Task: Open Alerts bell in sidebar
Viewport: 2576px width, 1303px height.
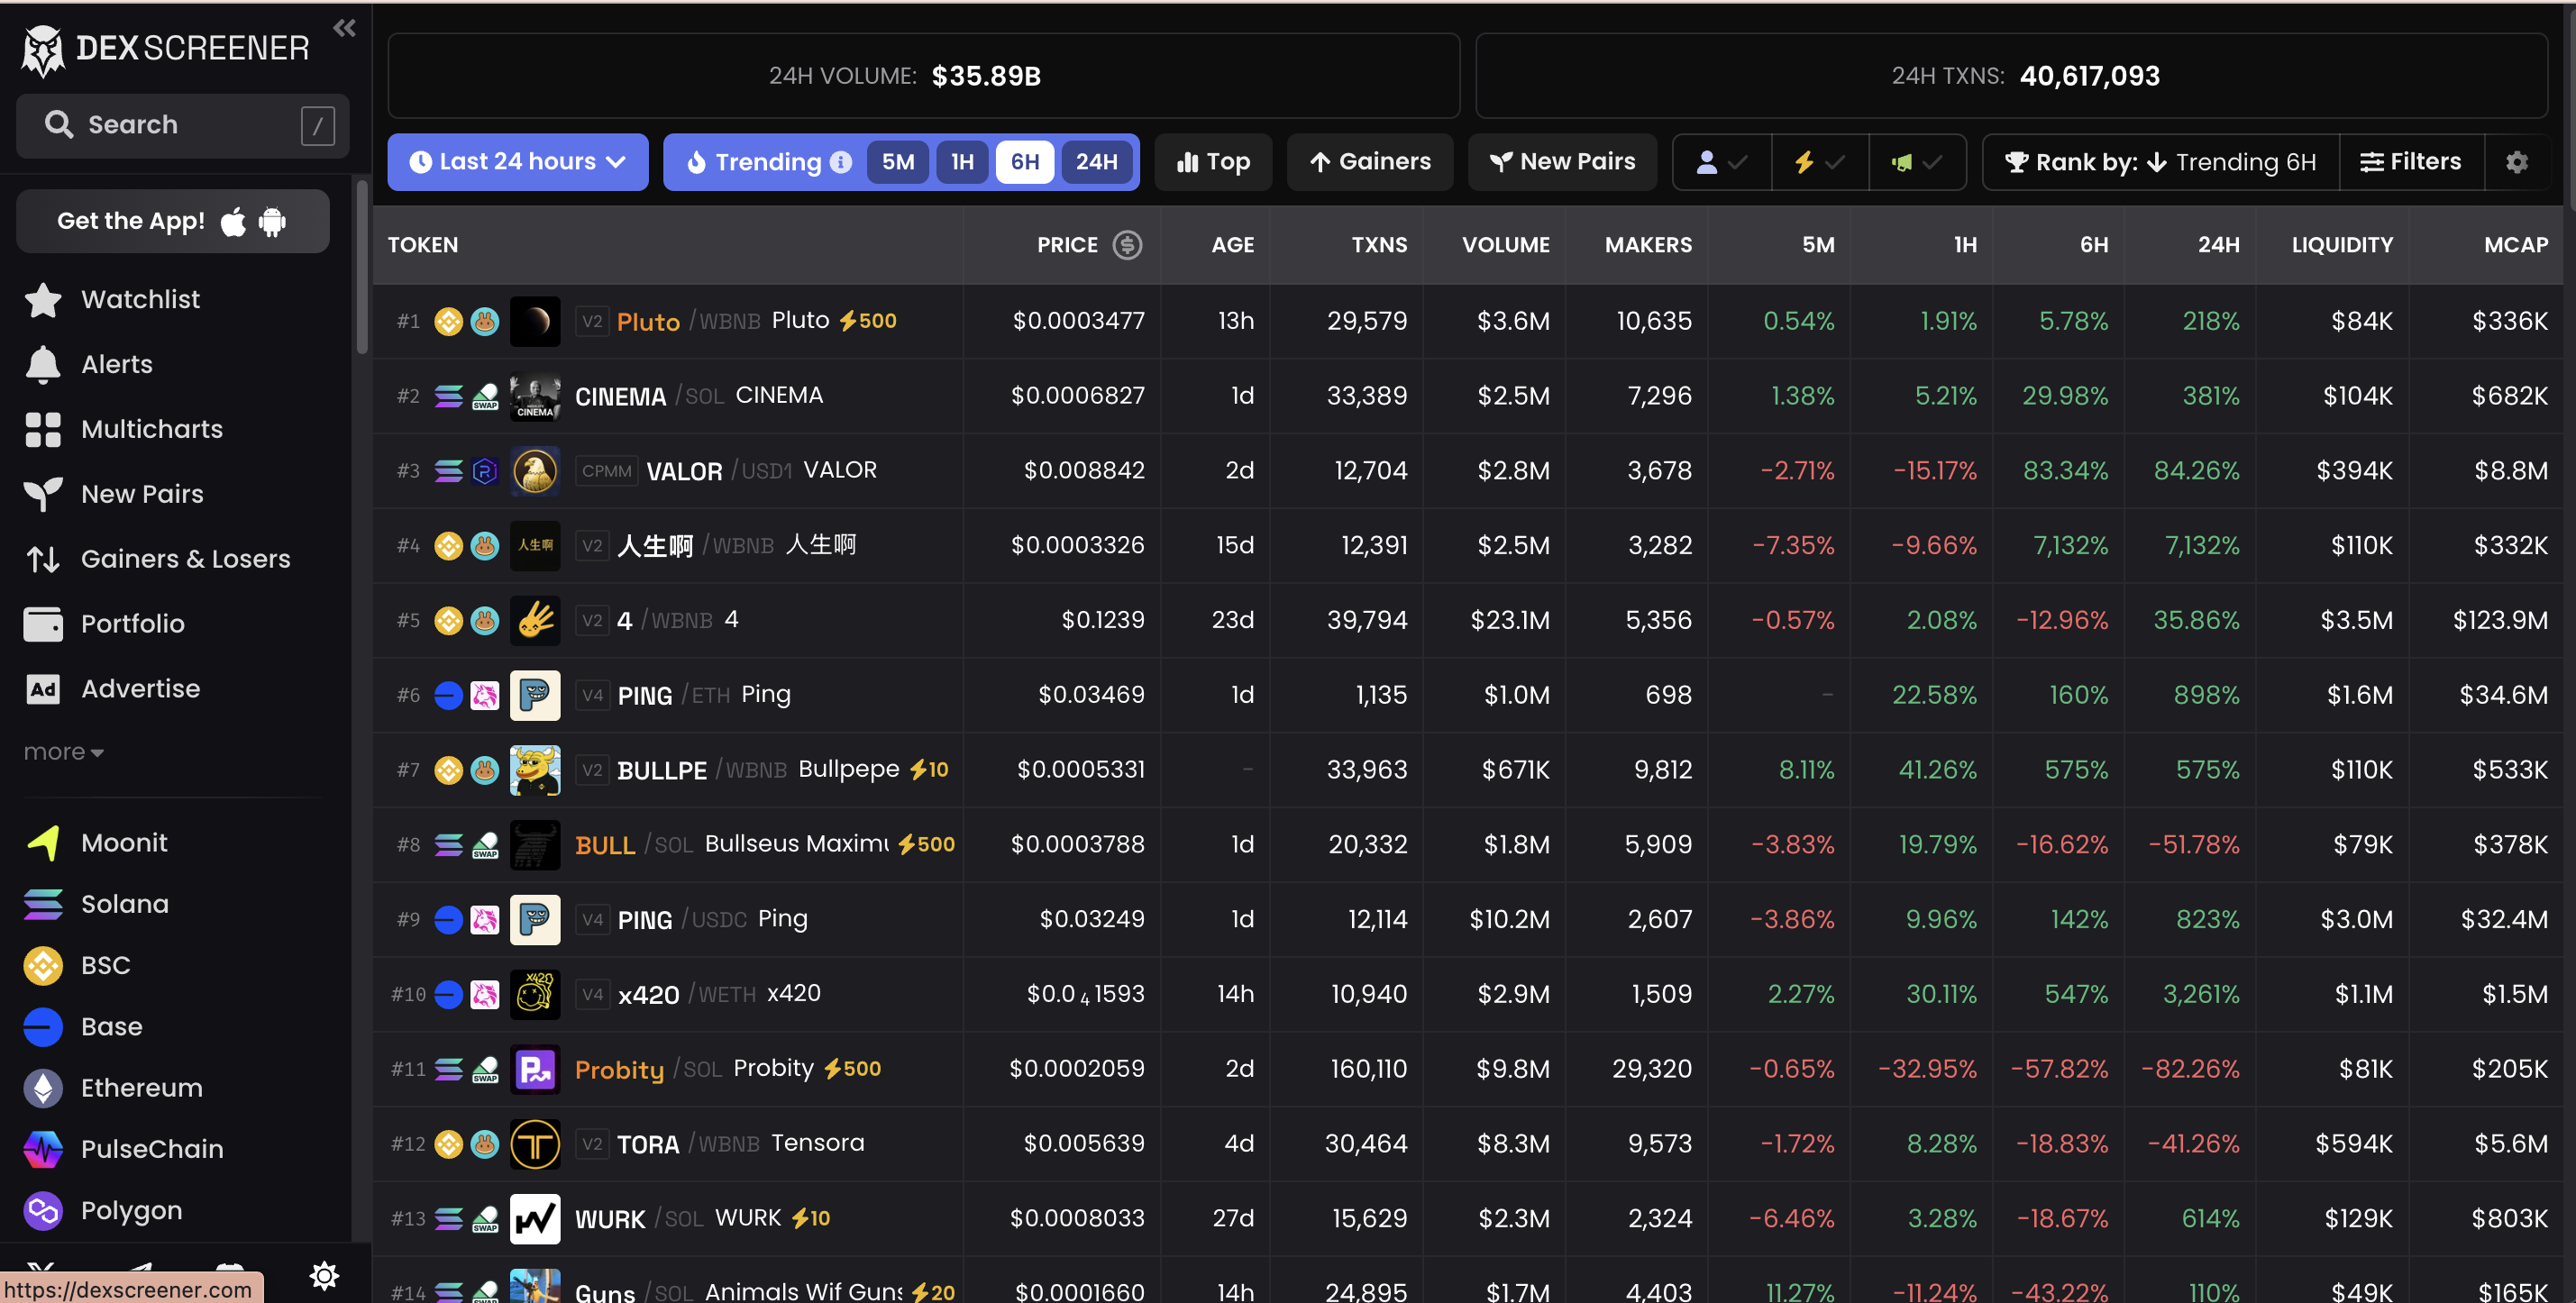Action: (x=43, y=365)
